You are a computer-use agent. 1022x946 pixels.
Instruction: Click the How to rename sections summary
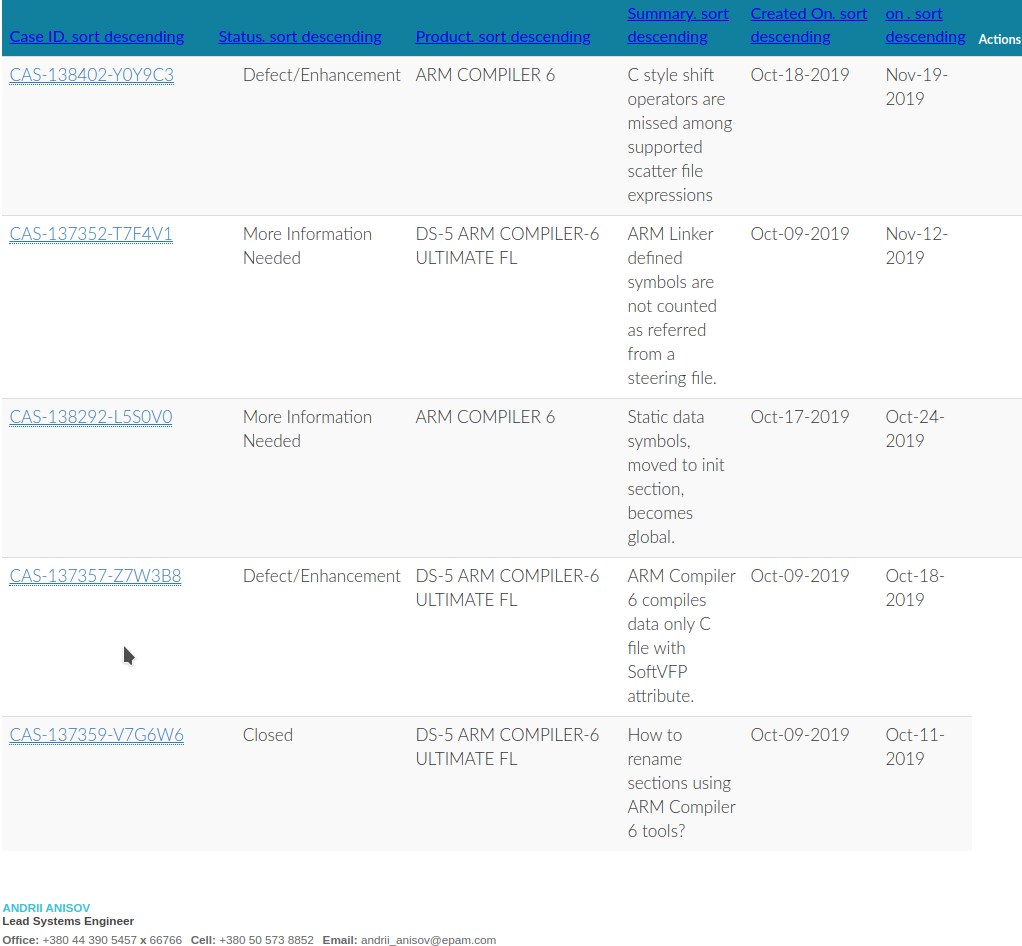click(680, 783)
